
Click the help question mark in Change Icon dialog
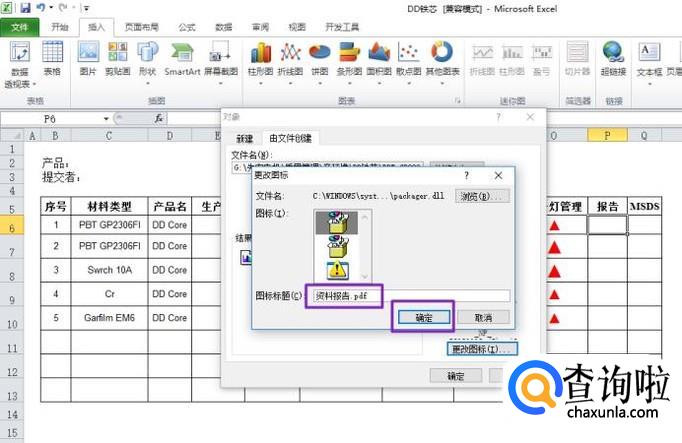467,175
